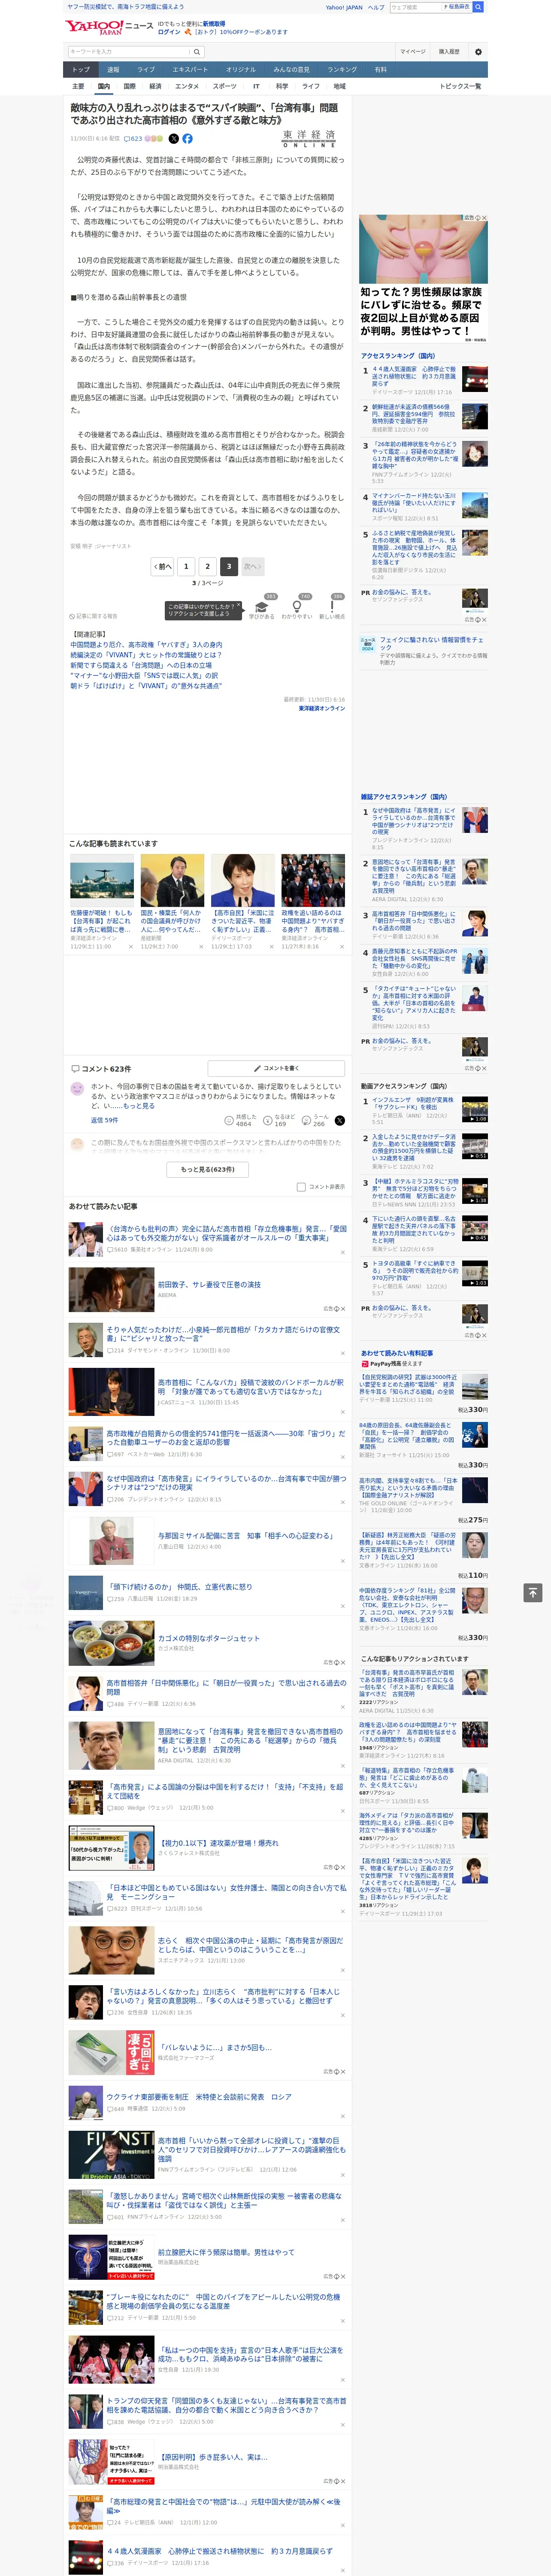The width and height of the screenshot is (551, 2576).
Task: Open the エキスパート navigation tab
Action: (190, 70)
